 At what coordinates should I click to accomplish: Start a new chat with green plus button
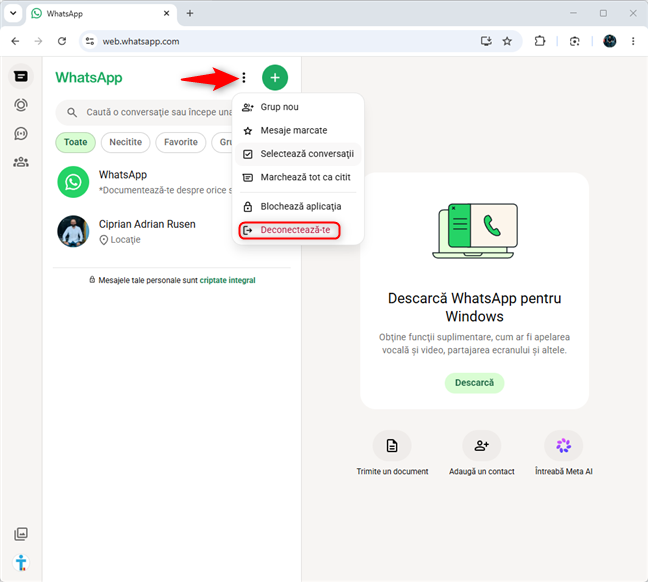pos(275,77)
